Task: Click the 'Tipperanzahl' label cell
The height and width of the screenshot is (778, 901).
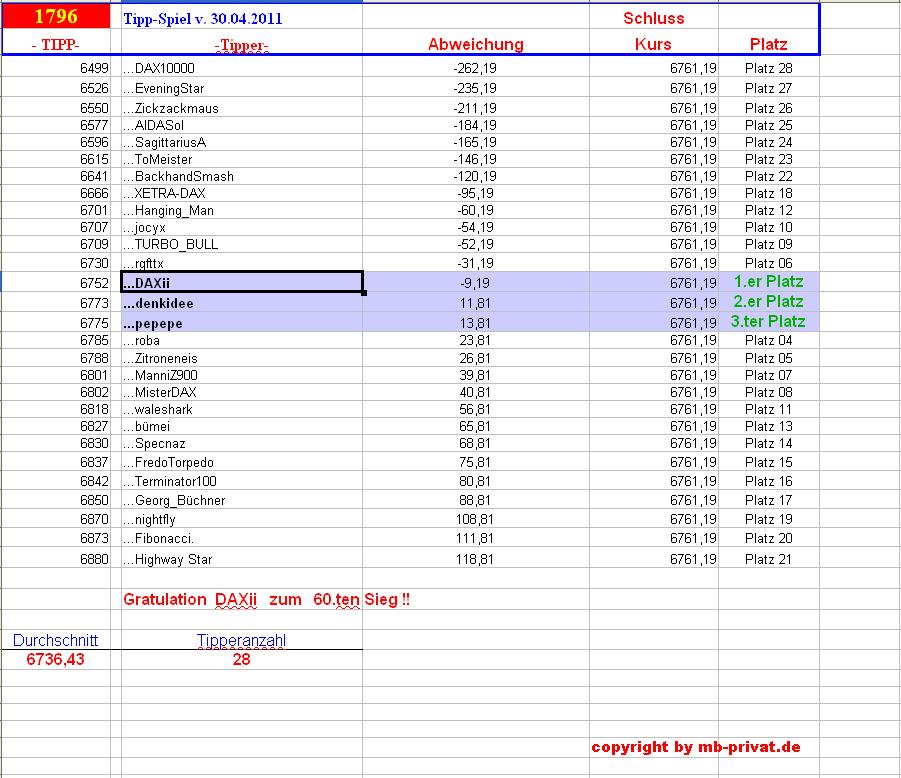Action: click(x=241, y=640)
